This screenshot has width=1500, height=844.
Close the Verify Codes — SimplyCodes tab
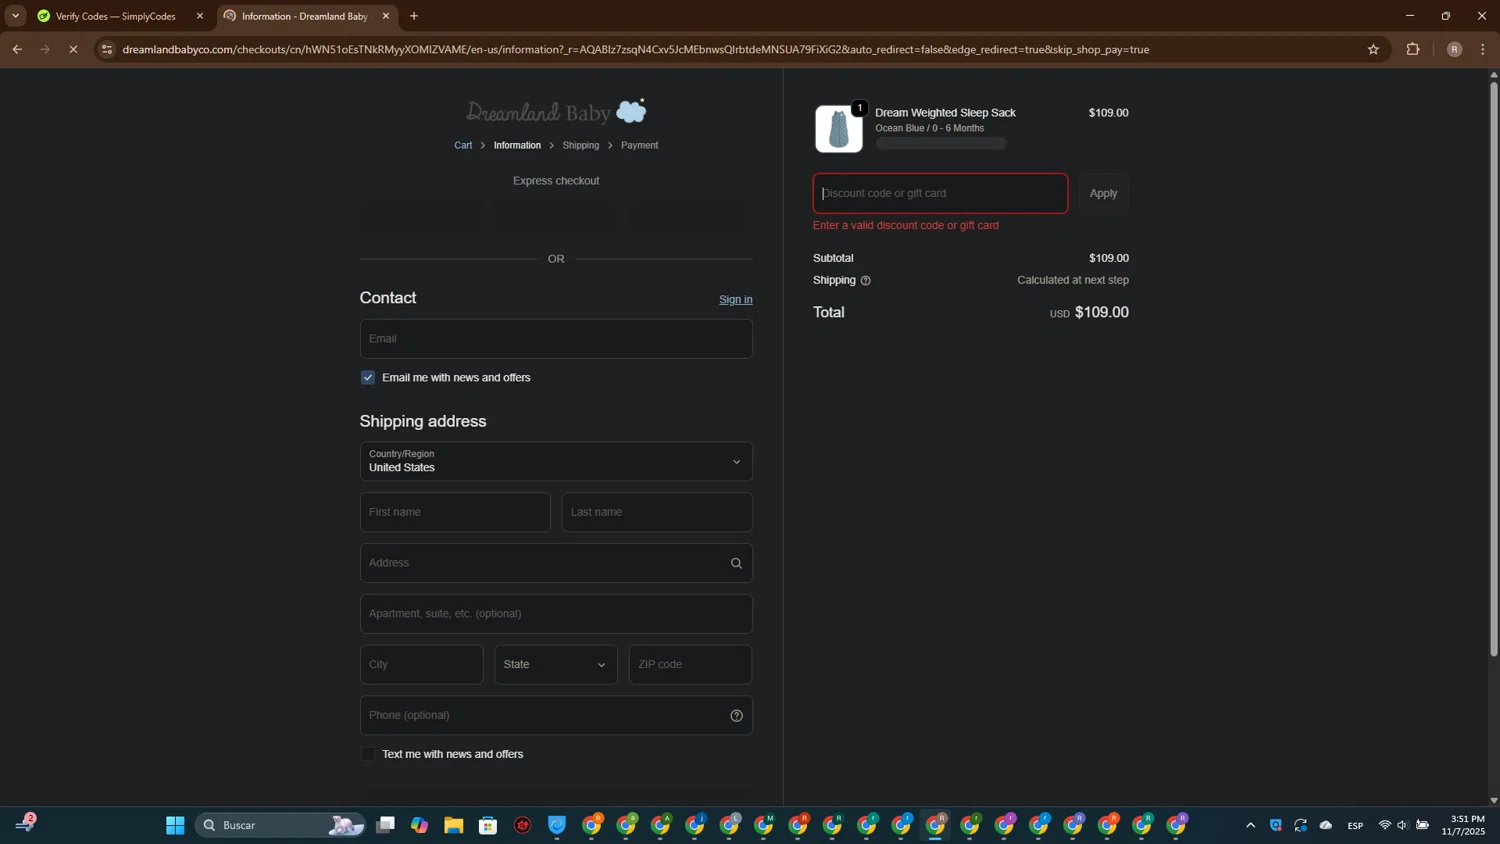pyautogui.click(x=199, y=16)
